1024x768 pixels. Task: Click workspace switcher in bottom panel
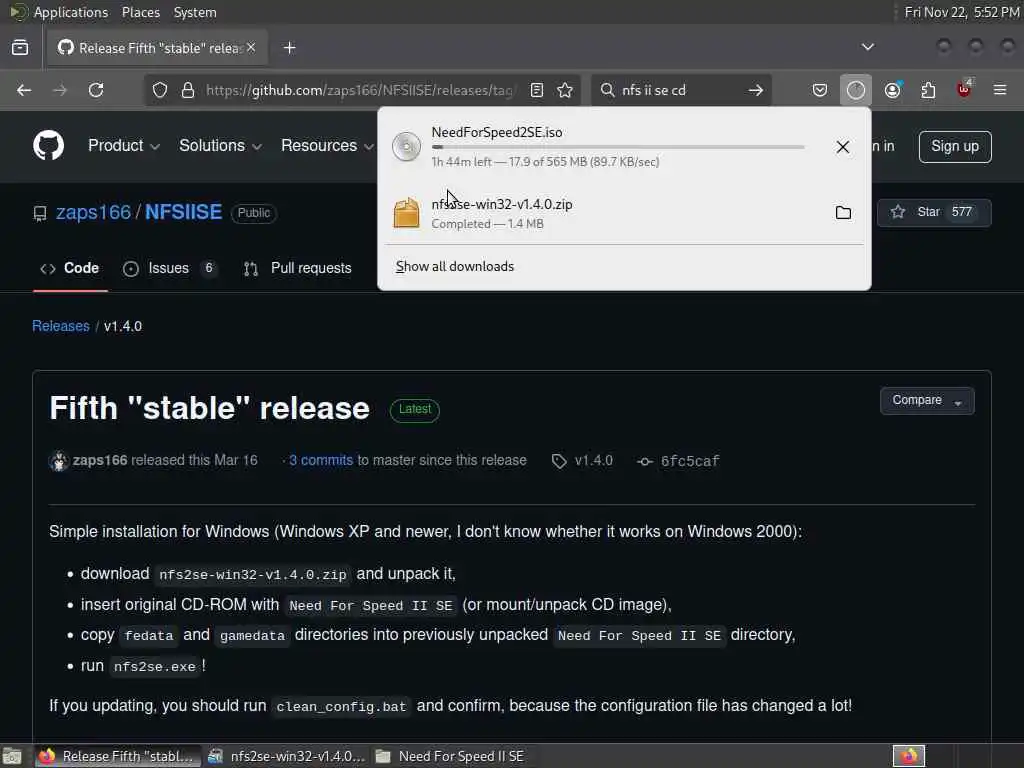[909, 756]
